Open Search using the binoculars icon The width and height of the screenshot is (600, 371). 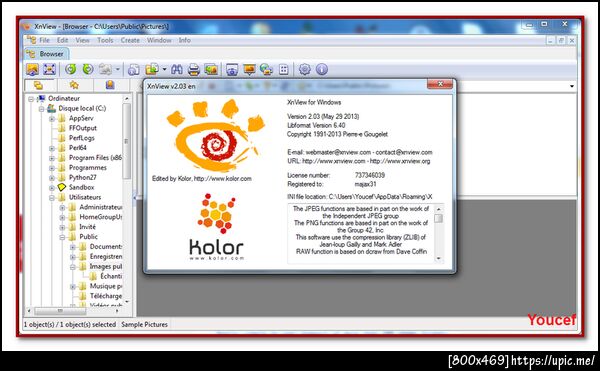176,70
